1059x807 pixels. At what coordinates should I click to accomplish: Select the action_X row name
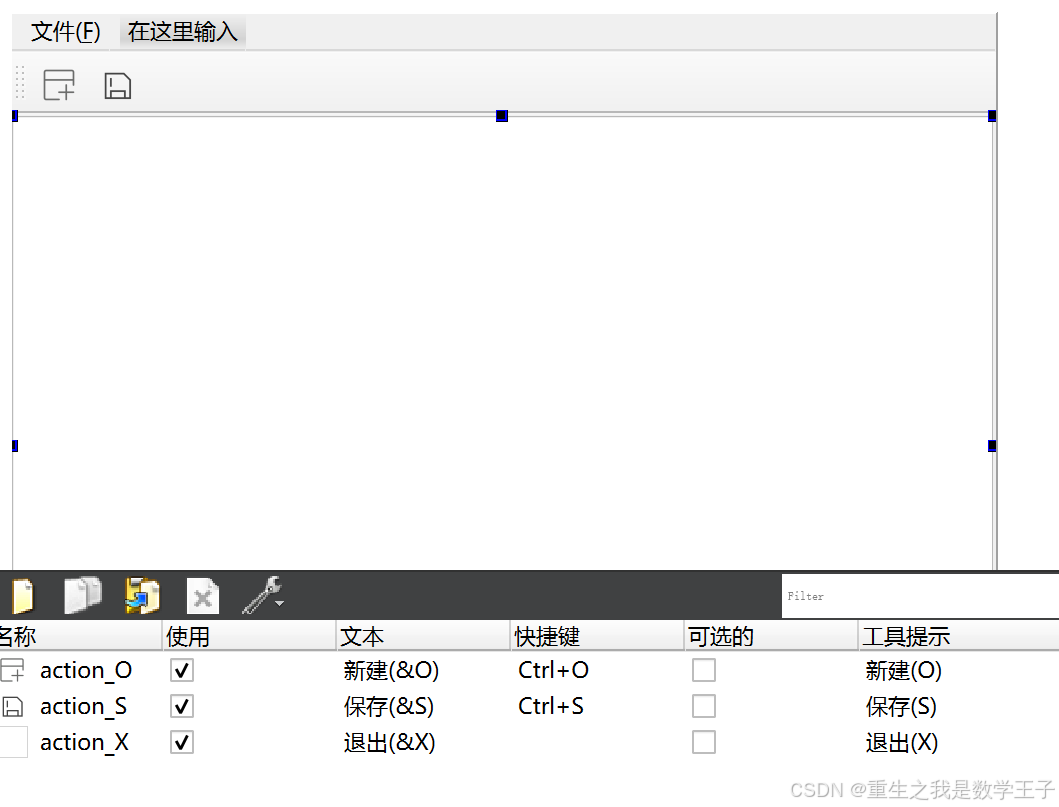84,742
